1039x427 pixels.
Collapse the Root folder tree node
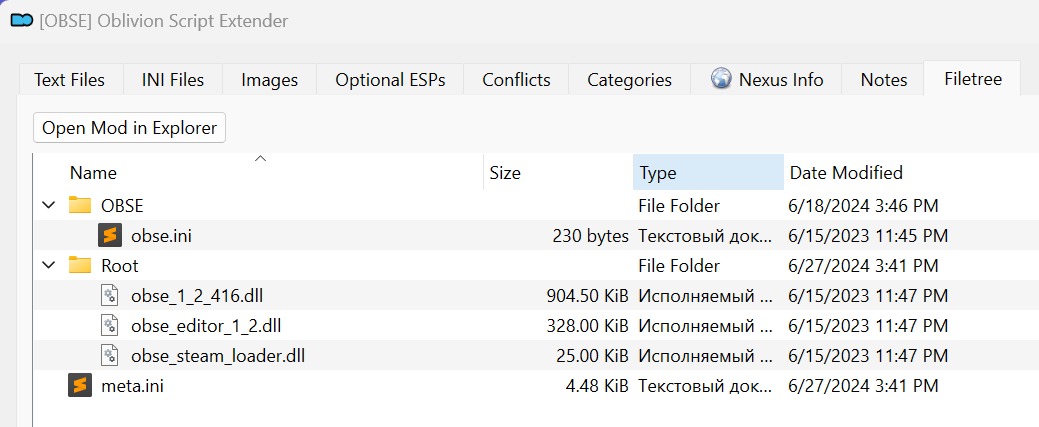pos(48,265)
